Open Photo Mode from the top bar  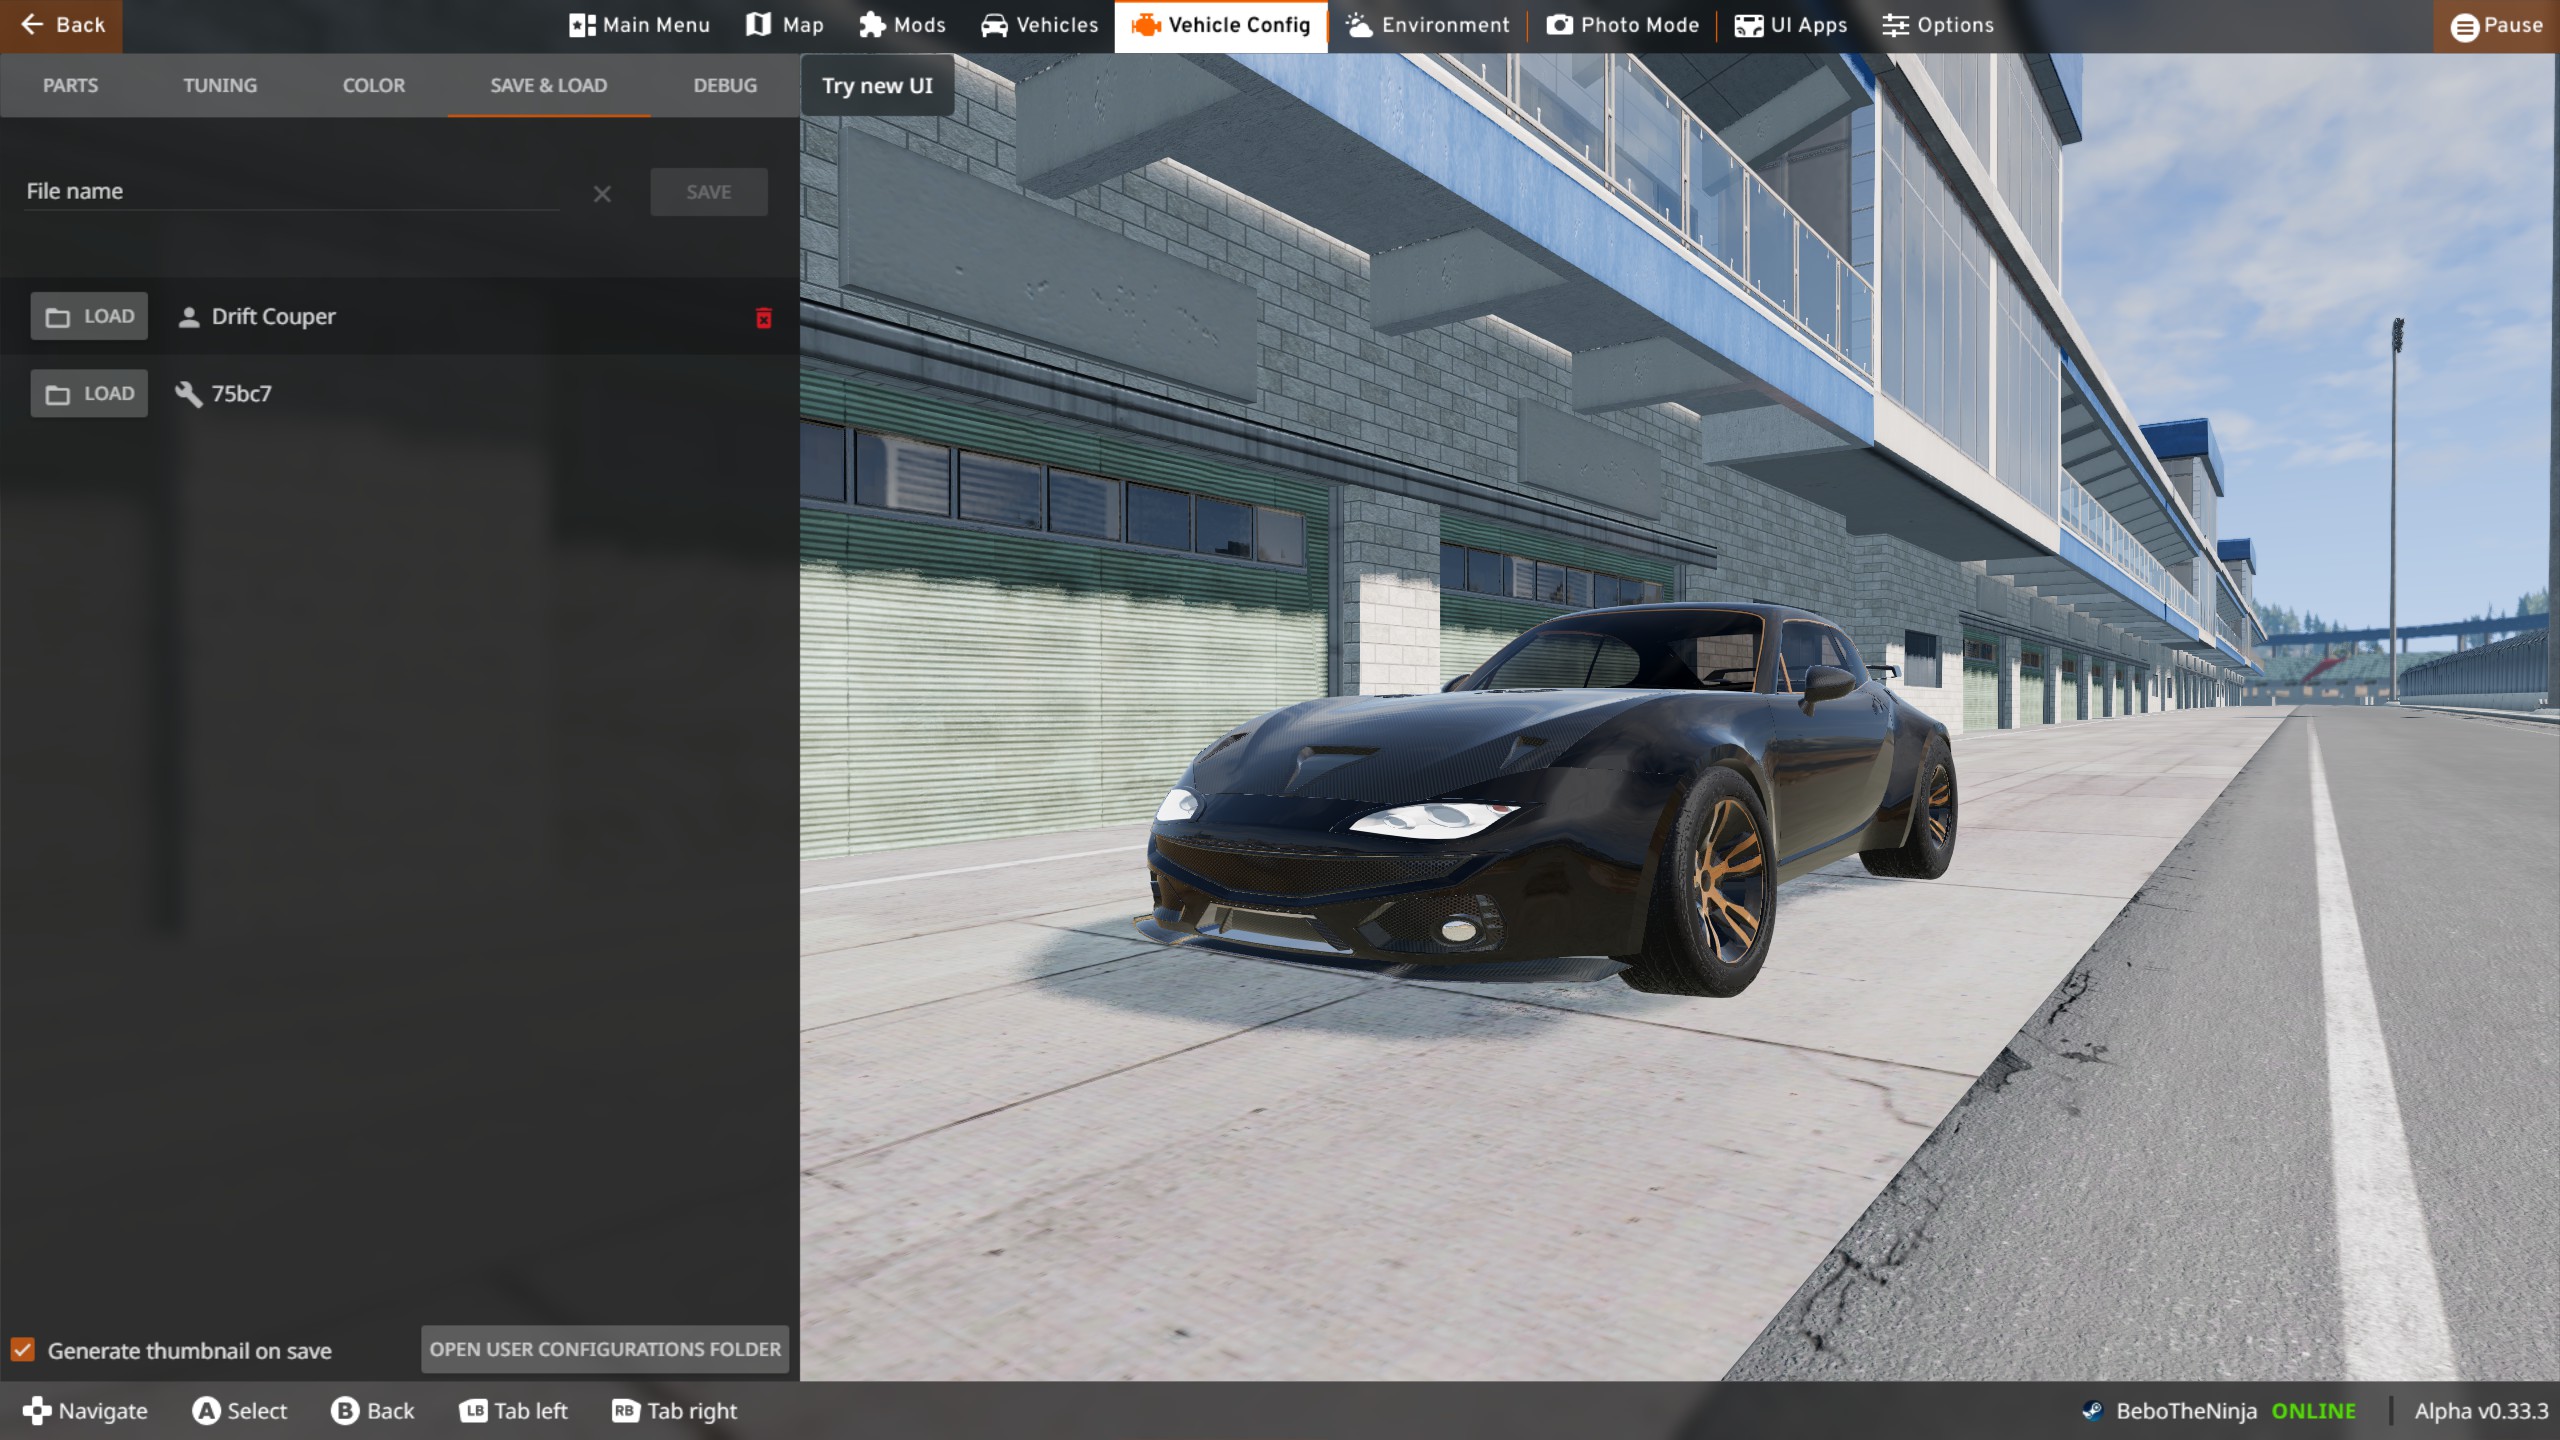(1623, 25)
